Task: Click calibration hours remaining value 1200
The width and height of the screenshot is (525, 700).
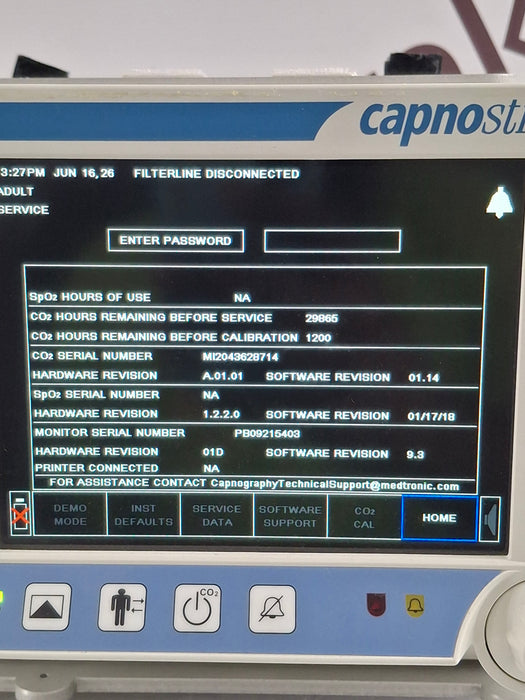Action: 318,338
